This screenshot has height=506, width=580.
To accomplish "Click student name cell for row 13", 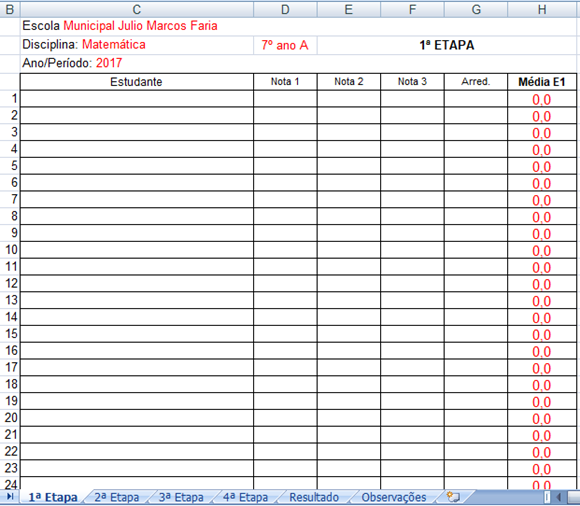I will pos(137,300).
